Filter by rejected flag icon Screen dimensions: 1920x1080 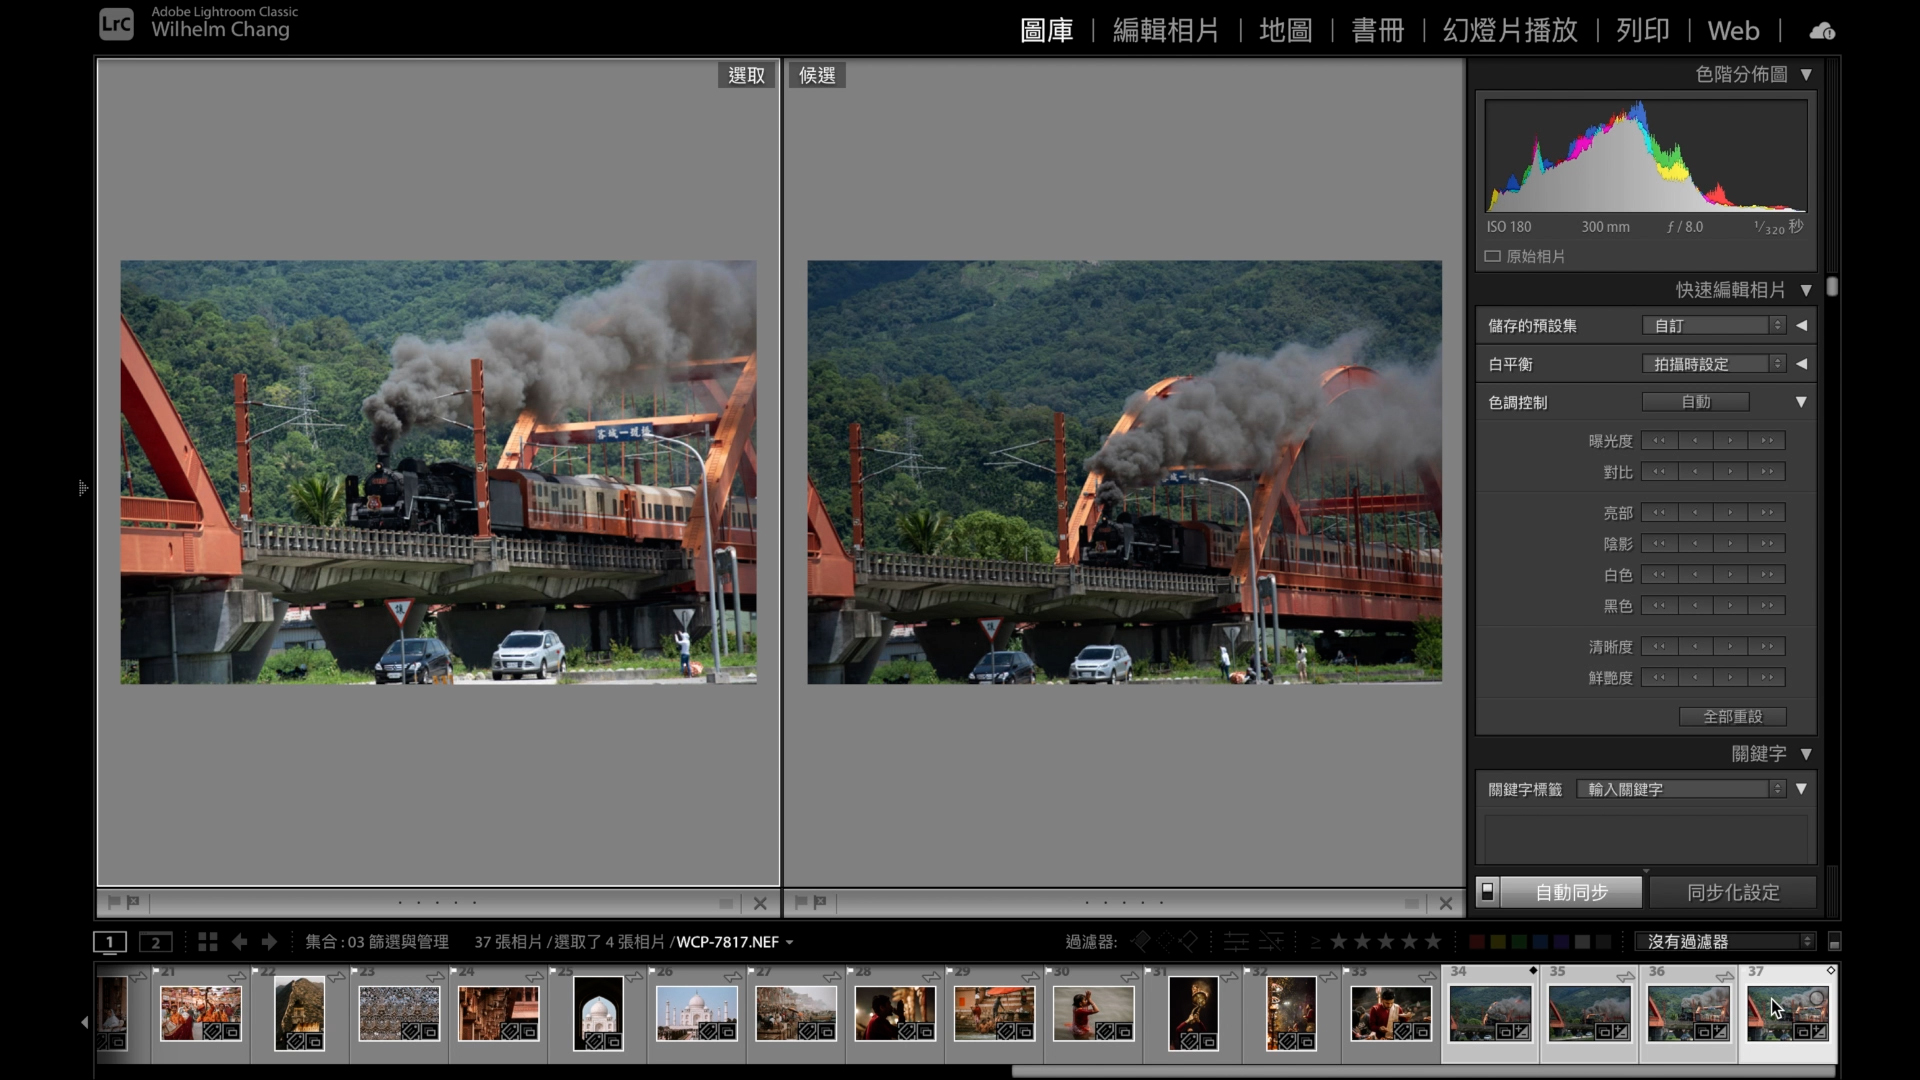pyautogui.click(x=1189, y=942)
